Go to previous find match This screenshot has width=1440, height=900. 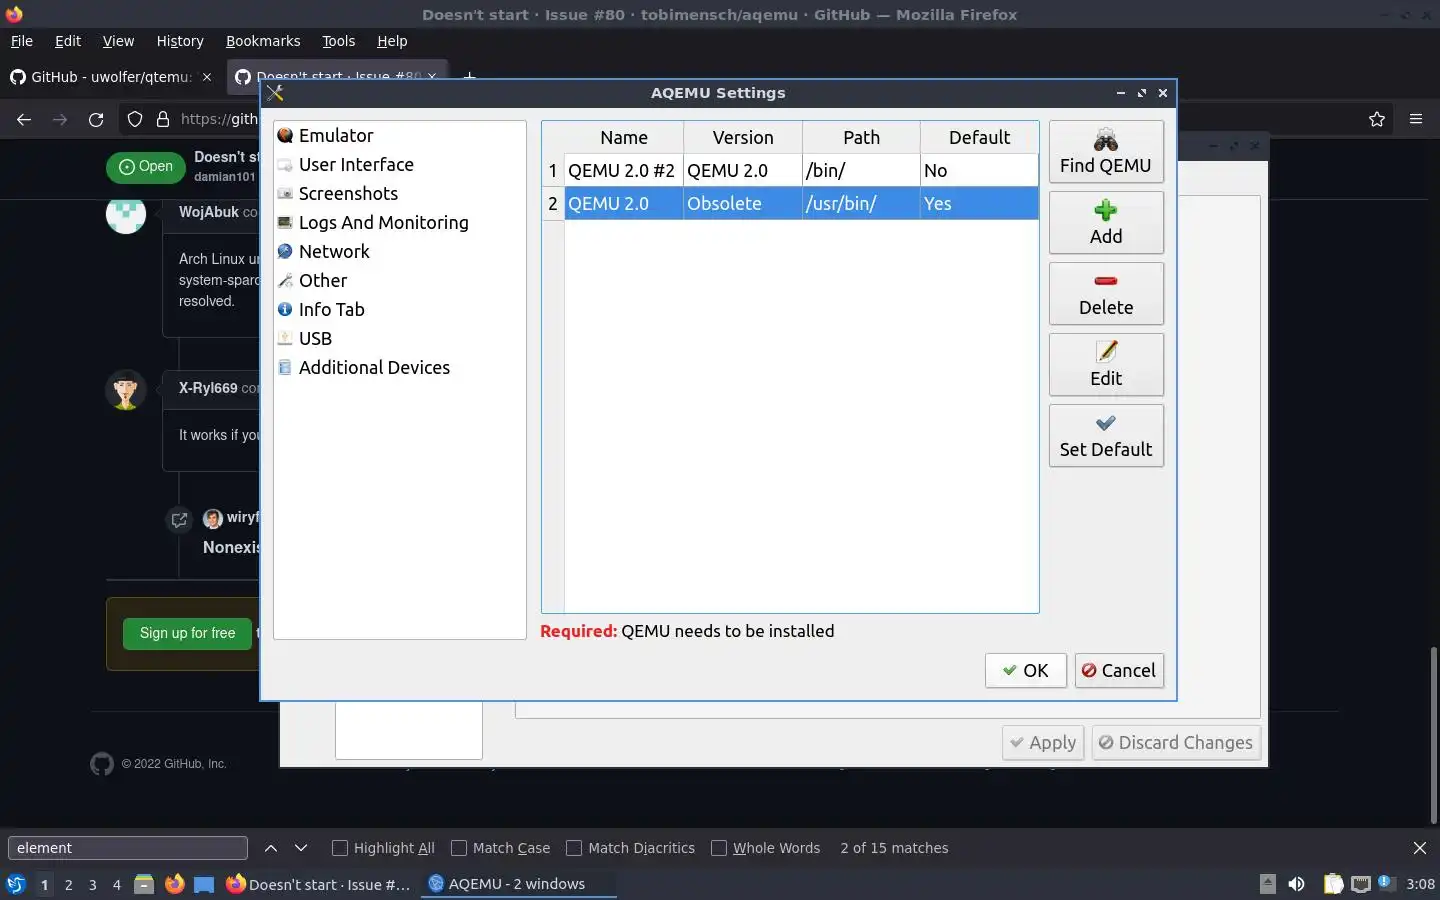click(271, 848)
